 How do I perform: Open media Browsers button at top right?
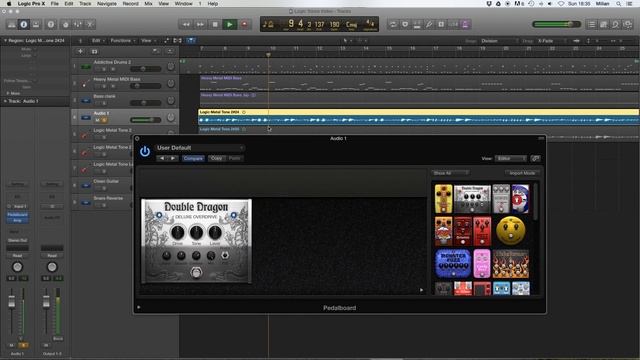(627, 24)
